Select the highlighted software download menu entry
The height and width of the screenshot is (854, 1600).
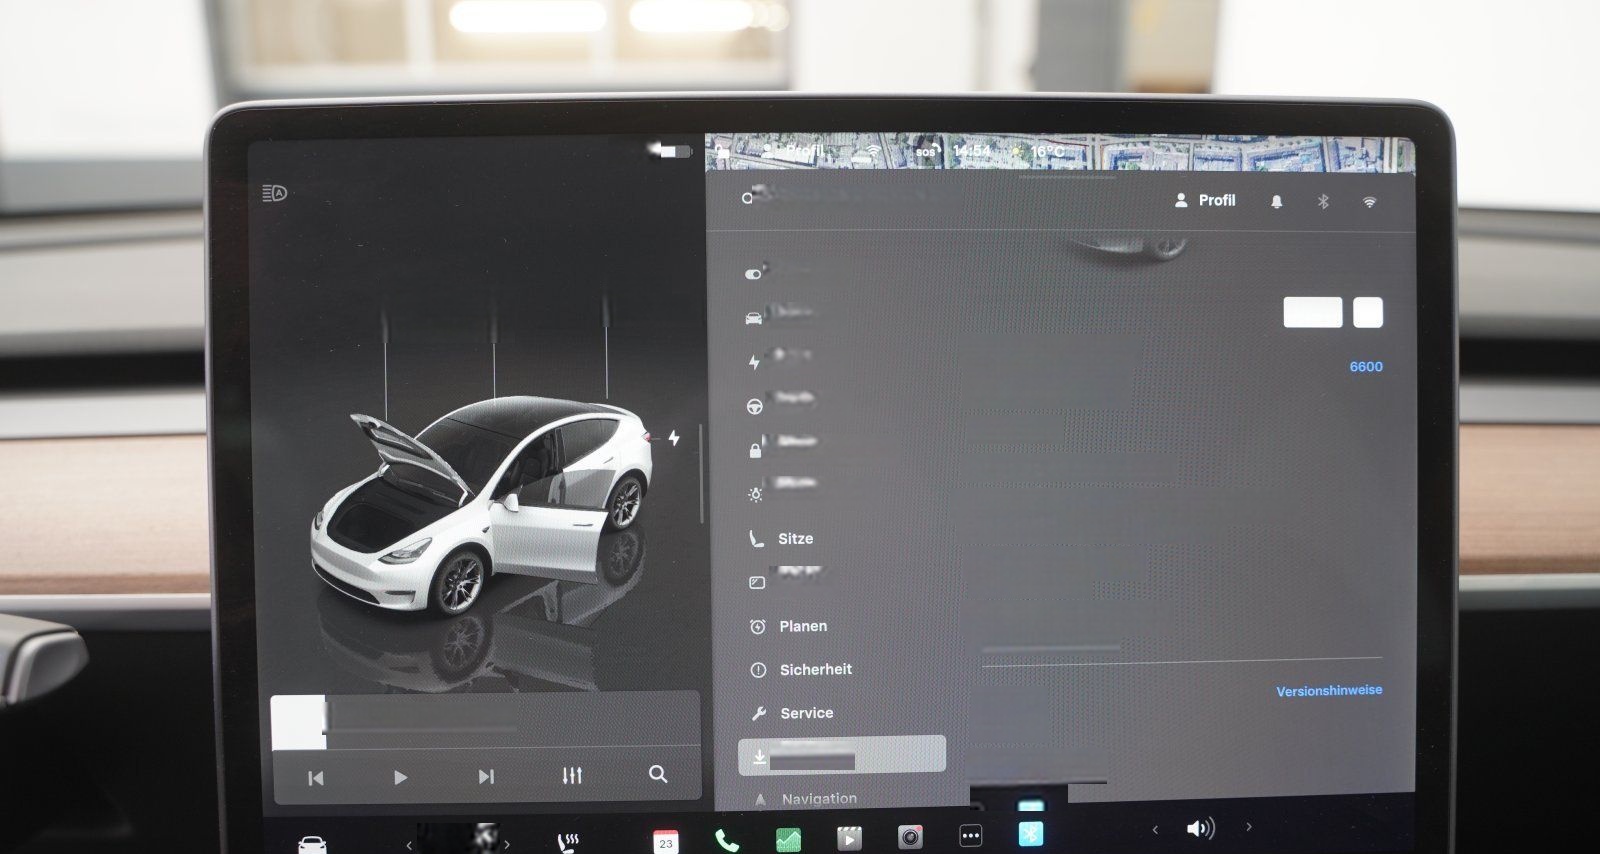[842, 755]
